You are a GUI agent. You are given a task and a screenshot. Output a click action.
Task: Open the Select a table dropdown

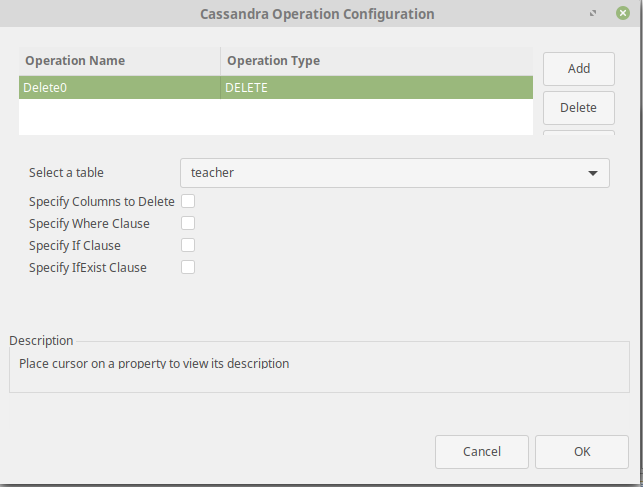(394, 173)
